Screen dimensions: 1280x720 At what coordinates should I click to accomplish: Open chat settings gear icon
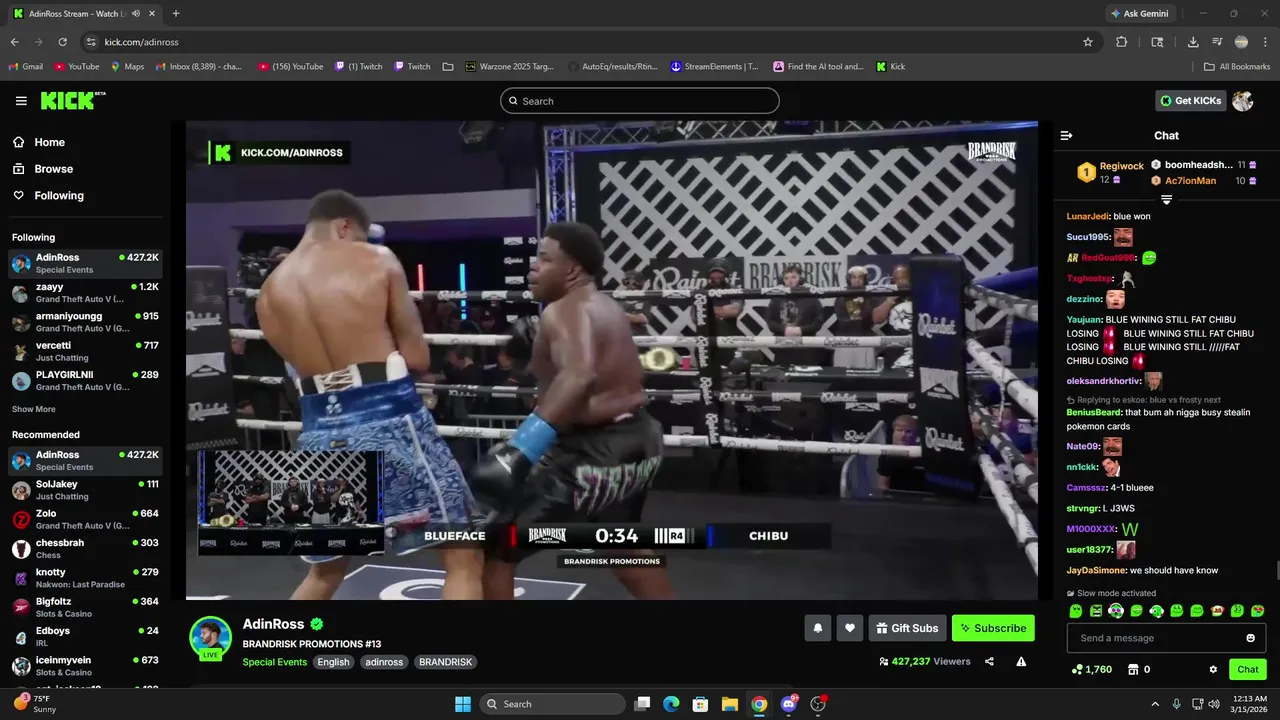[x=1213, y=669]
